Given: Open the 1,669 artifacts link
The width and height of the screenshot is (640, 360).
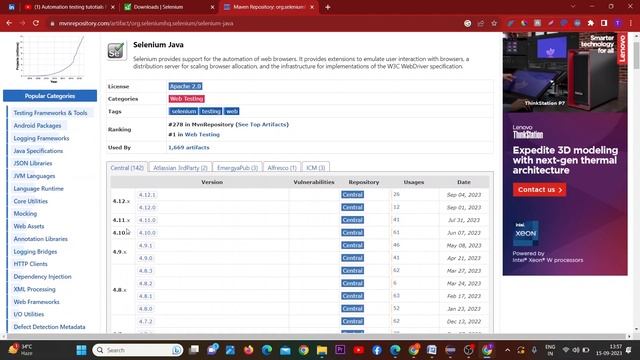Looking at the screenshot, I should (189, 147).
